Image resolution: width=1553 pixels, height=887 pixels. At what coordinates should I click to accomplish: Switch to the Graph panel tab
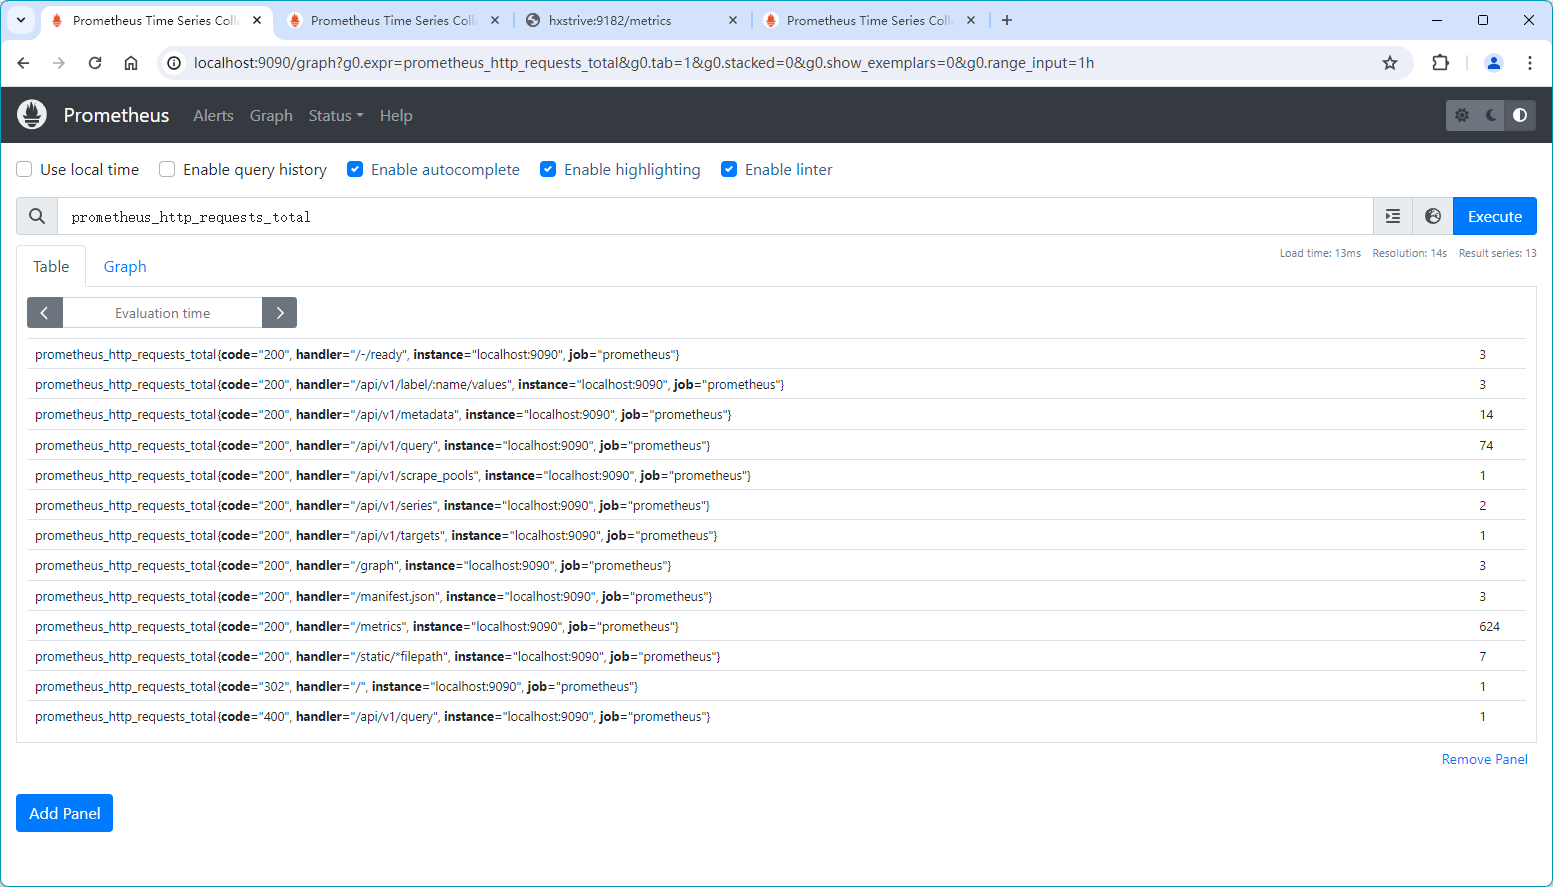tap(125, 266)
